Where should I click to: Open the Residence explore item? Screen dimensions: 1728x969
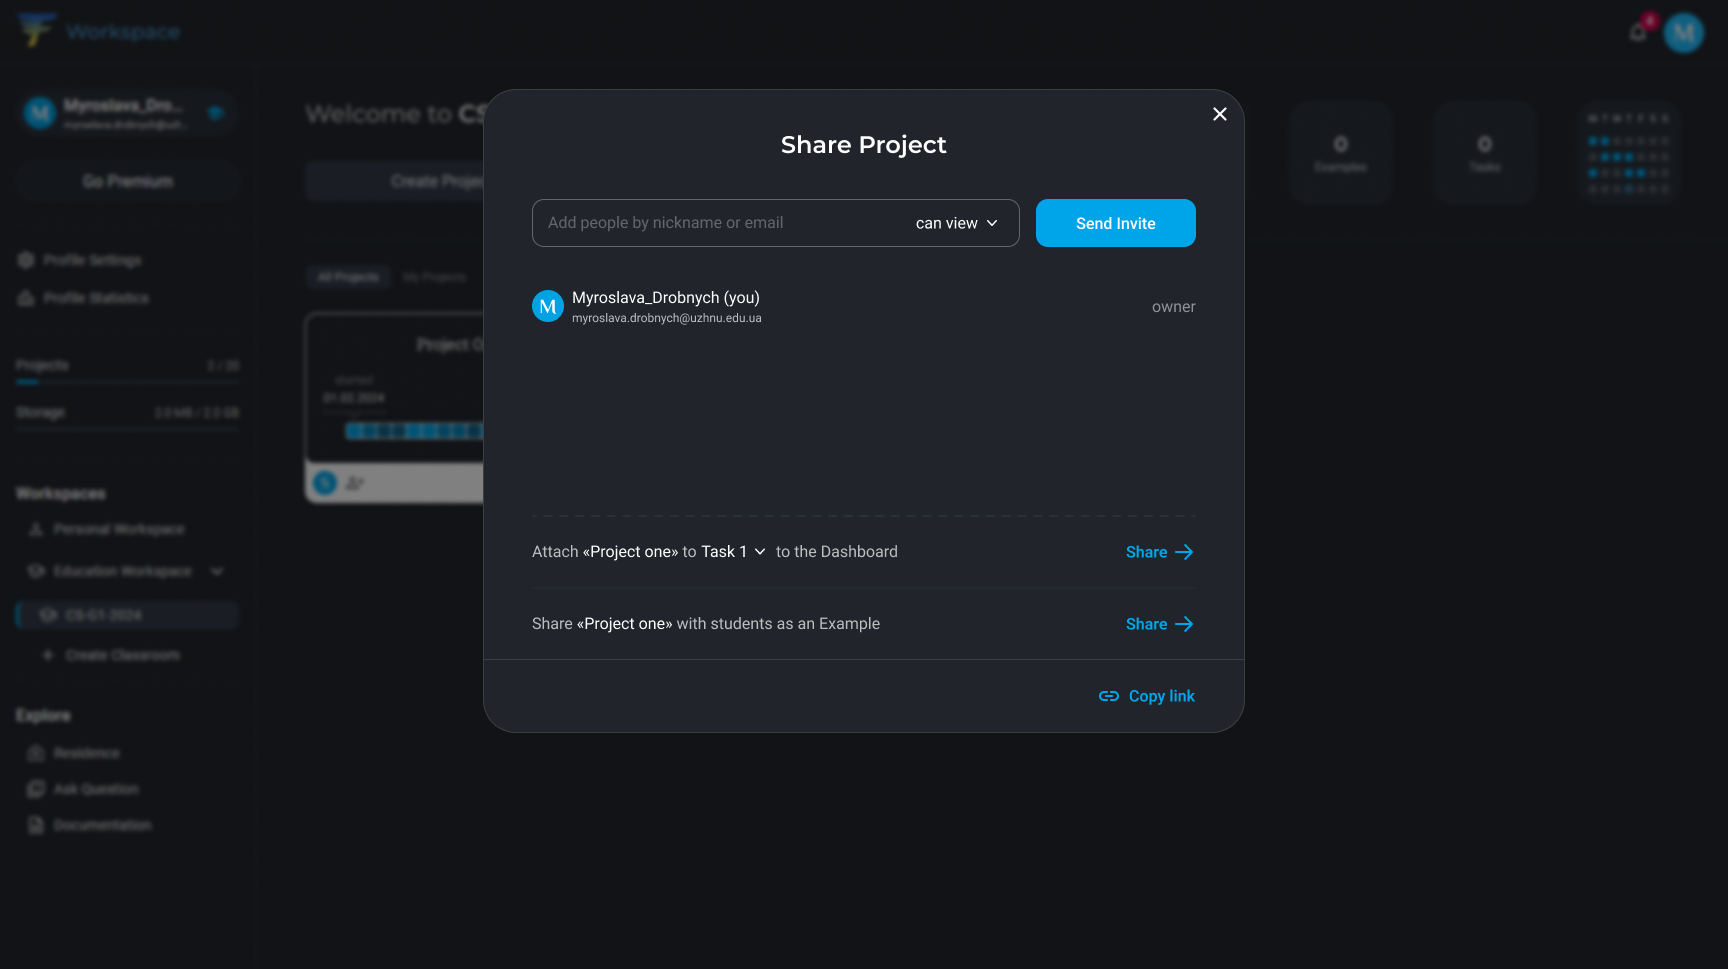pyautogui.click(x=86, y=753)
